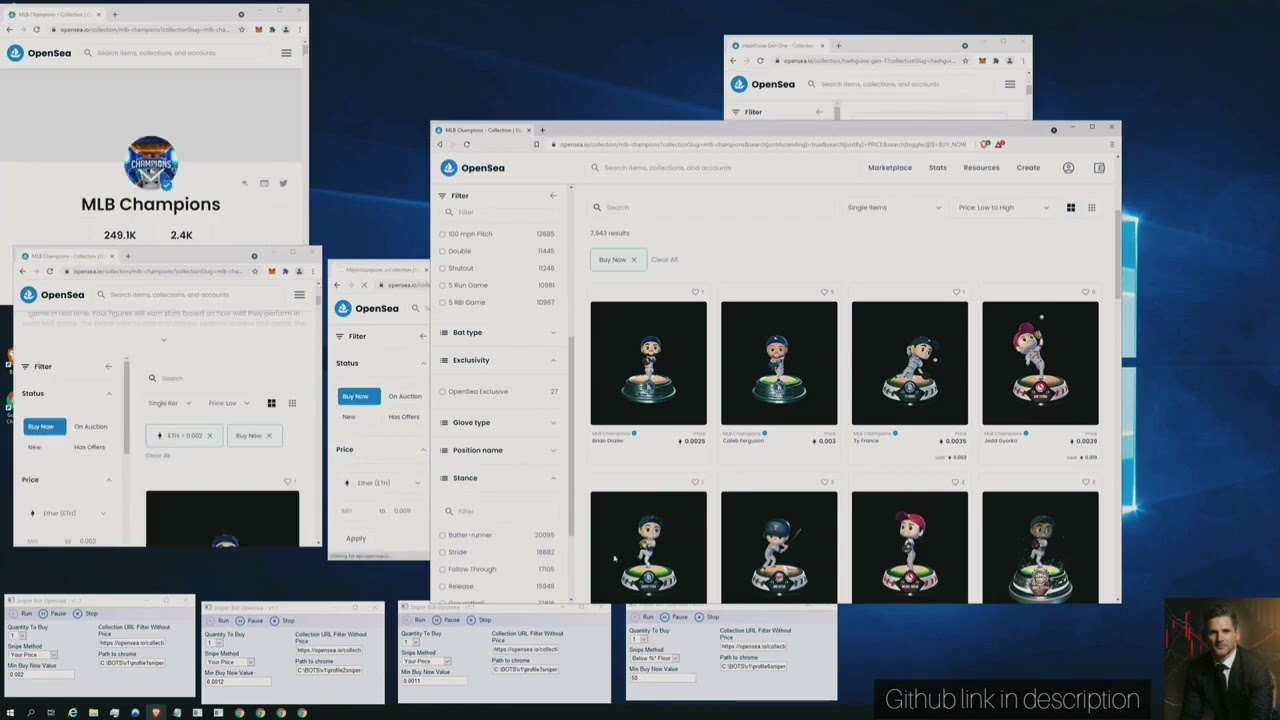1280x720 pixels.
Task: Switch to large grid view in front window
Action: pyautogui.click(x=1070, y=208)
